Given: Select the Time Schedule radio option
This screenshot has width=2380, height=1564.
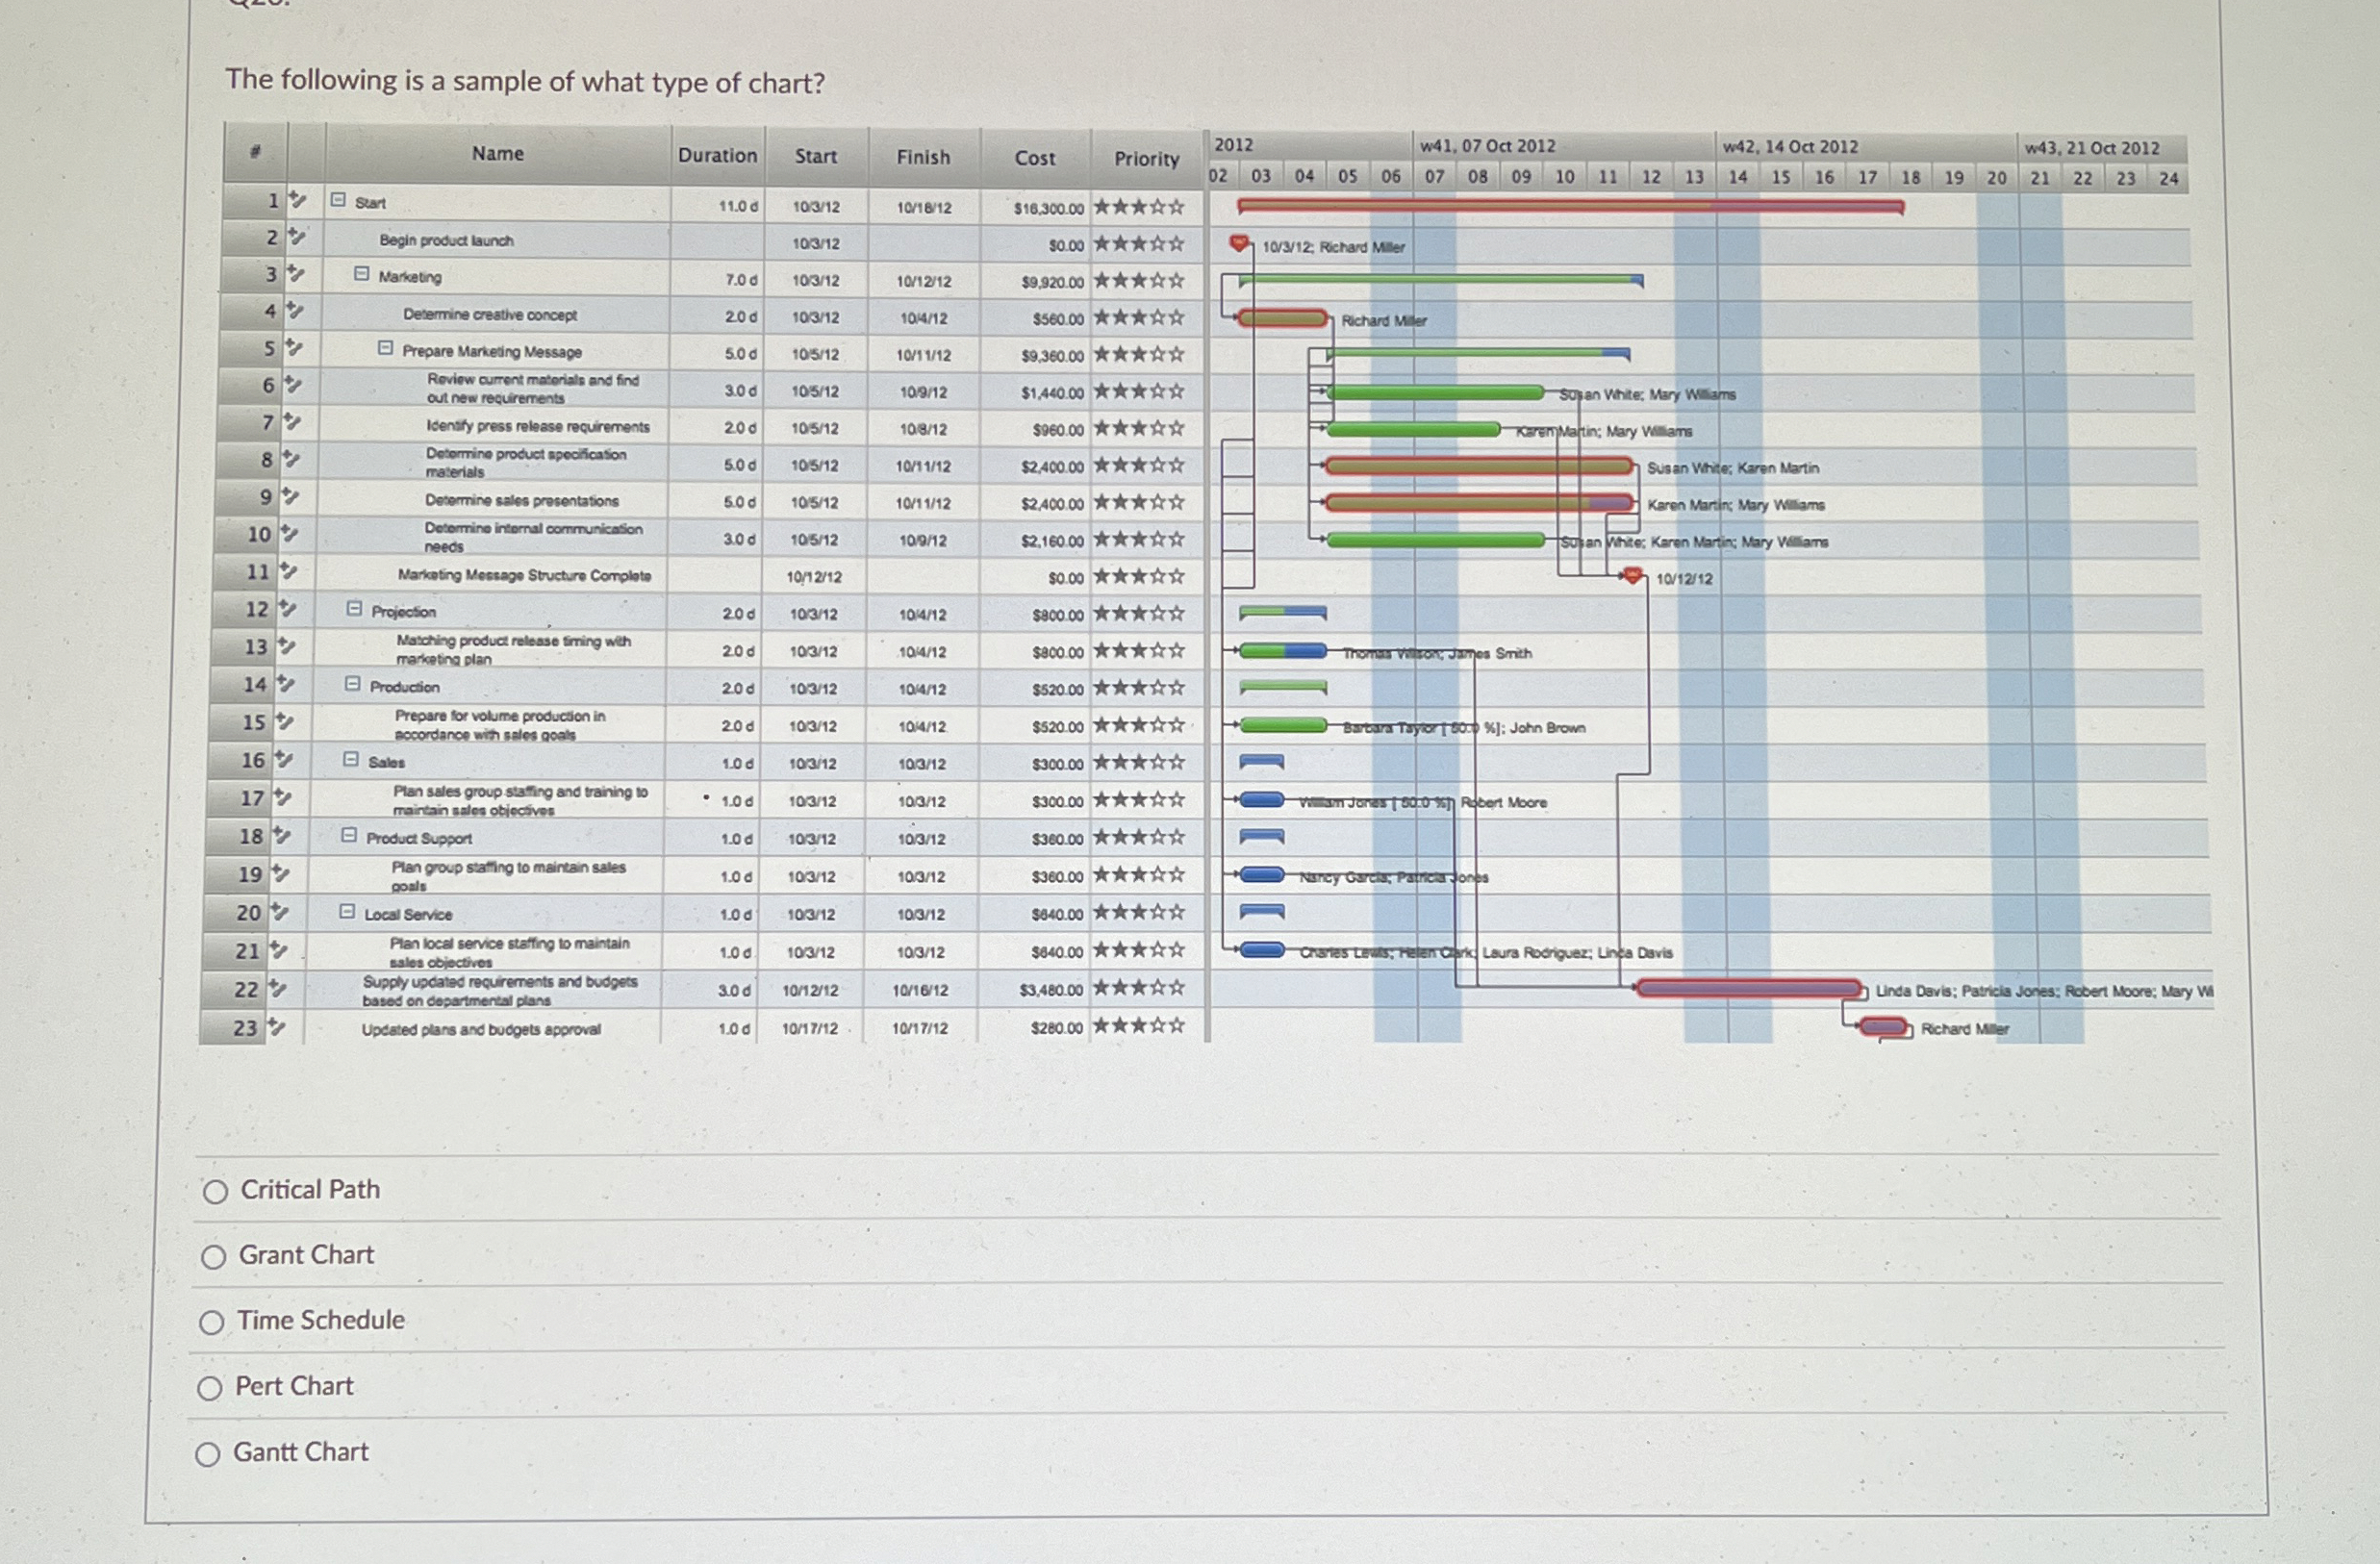Looking at the screenshot, I should (211, 1322).
